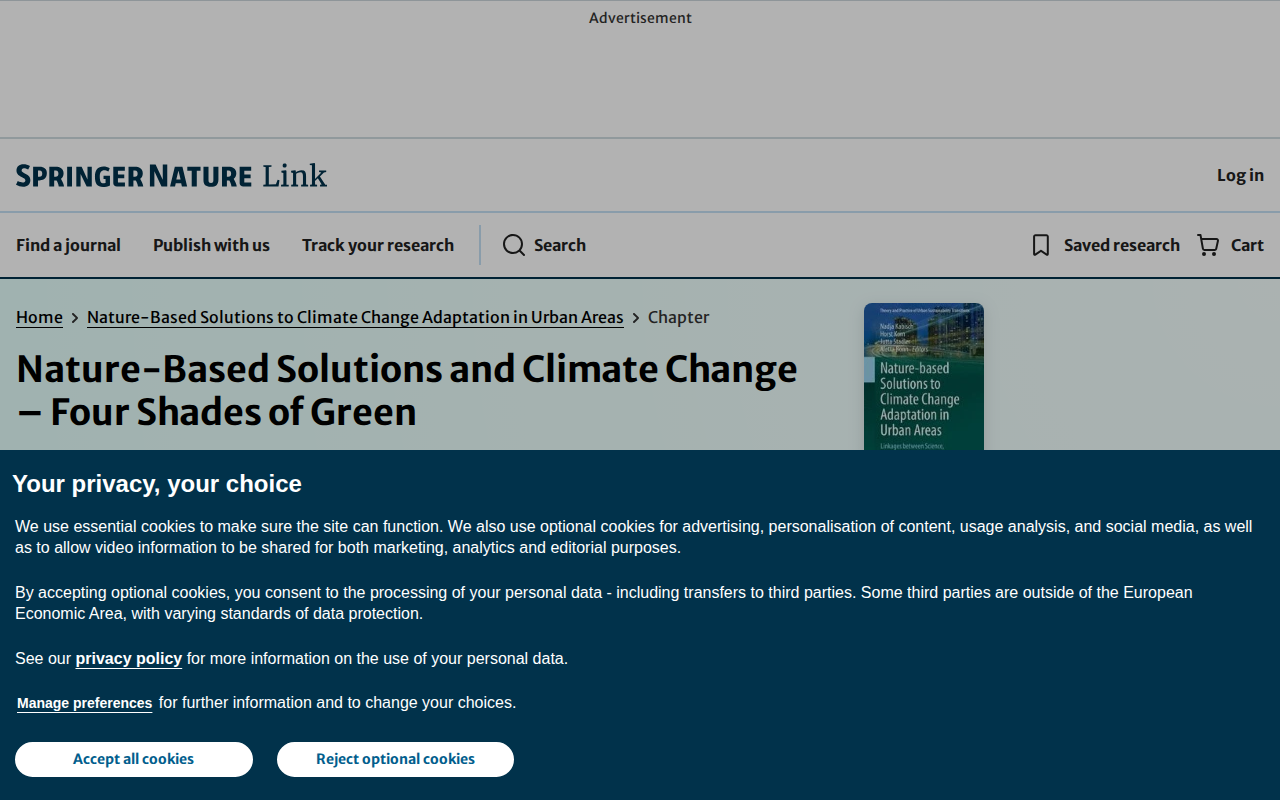Click the Log in link
The height and width of the screenshot is (800, 1280).
click(x=1240, y=175)
